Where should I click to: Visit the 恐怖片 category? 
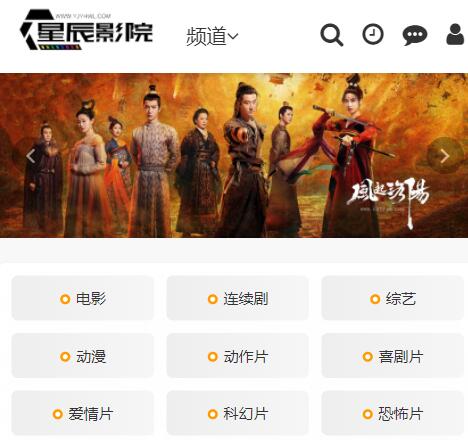tap(393, 413)
